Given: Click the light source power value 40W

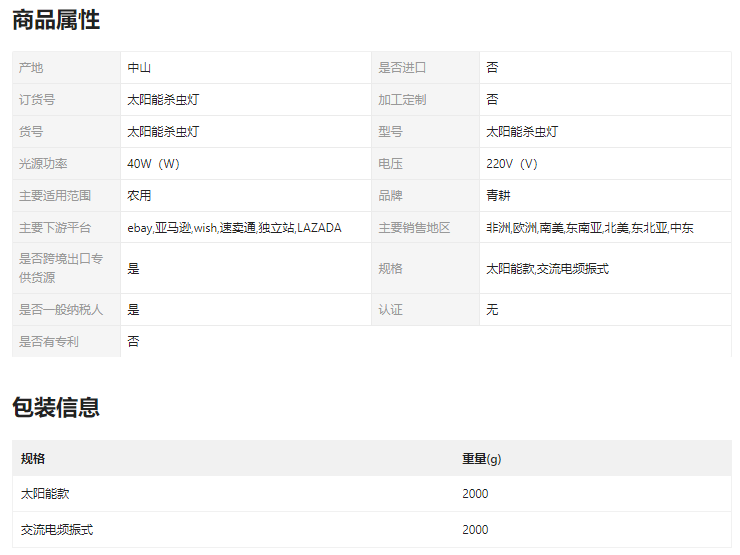Looking at the screenshot, I should pyautogui.click(x=153, y=164).
